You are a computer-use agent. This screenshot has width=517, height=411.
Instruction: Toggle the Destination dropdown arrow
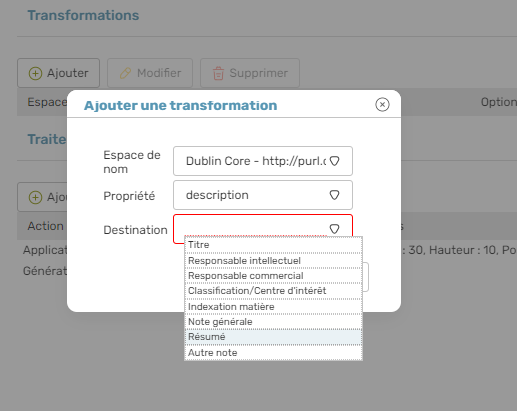(x=334, y=229)
